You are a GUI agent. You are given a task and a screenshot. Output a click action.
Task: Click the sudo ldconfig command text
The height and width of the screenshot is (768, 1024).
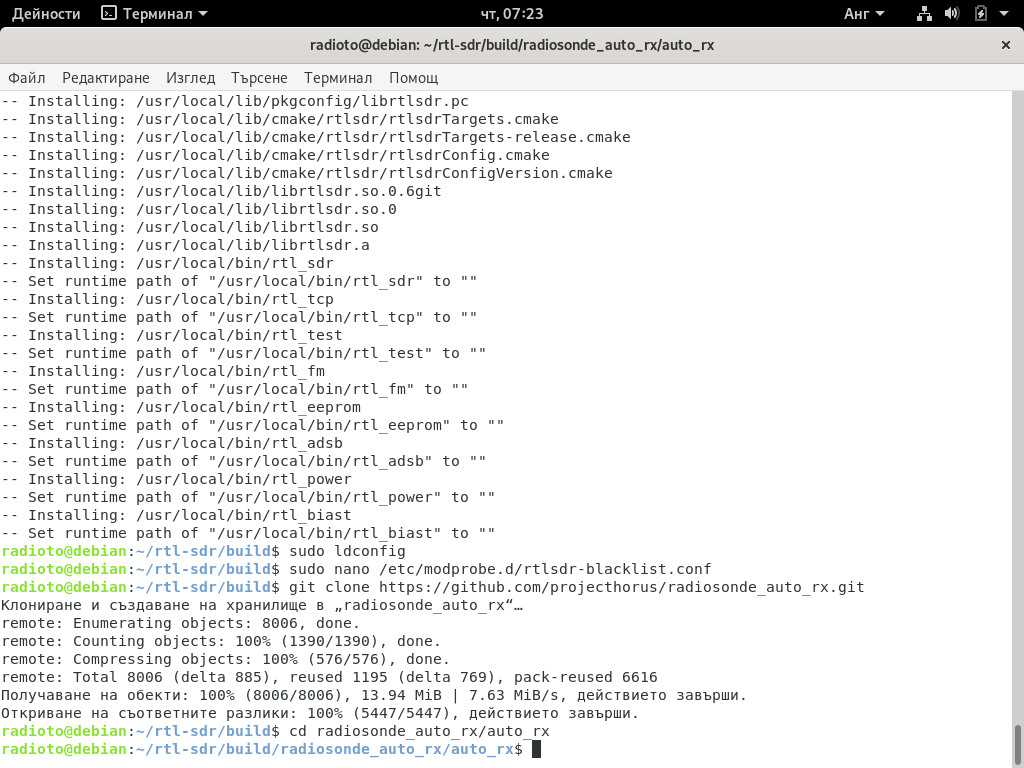pos(347,551)
